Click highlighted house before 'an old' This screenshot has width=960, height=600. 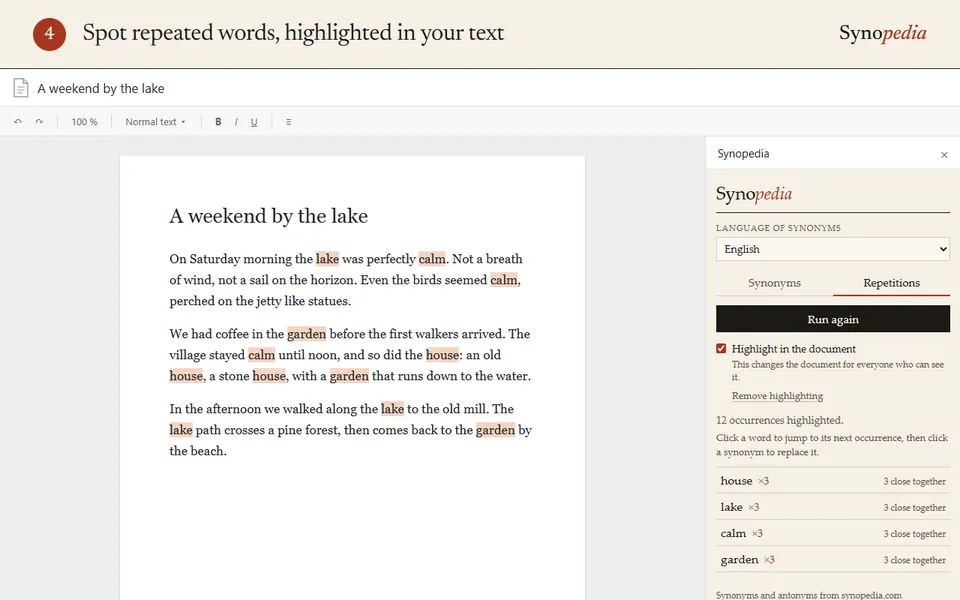443,354
